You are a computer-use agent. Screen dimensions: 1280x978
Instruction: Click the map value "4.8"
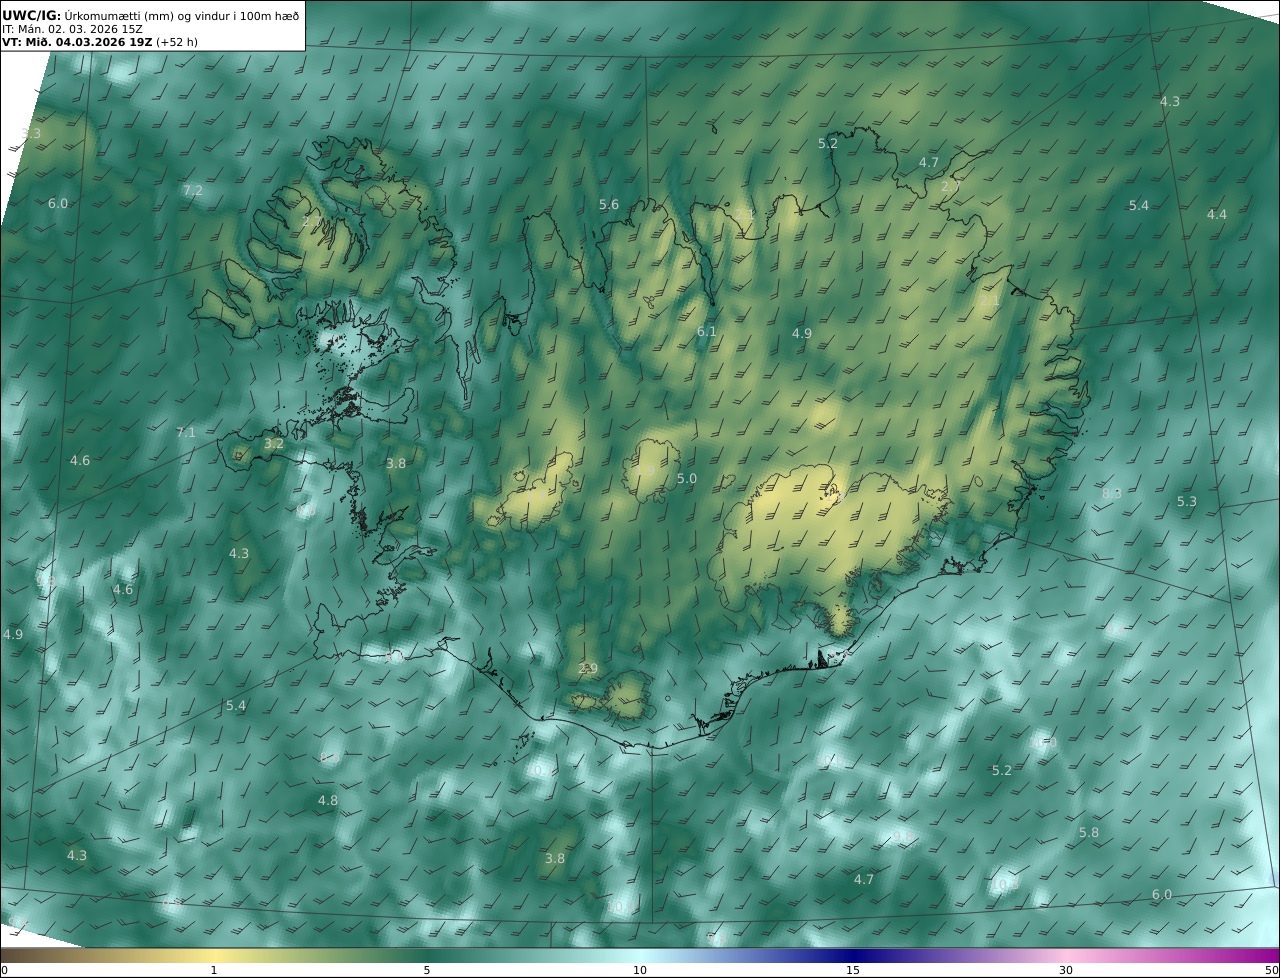(328, 800)
